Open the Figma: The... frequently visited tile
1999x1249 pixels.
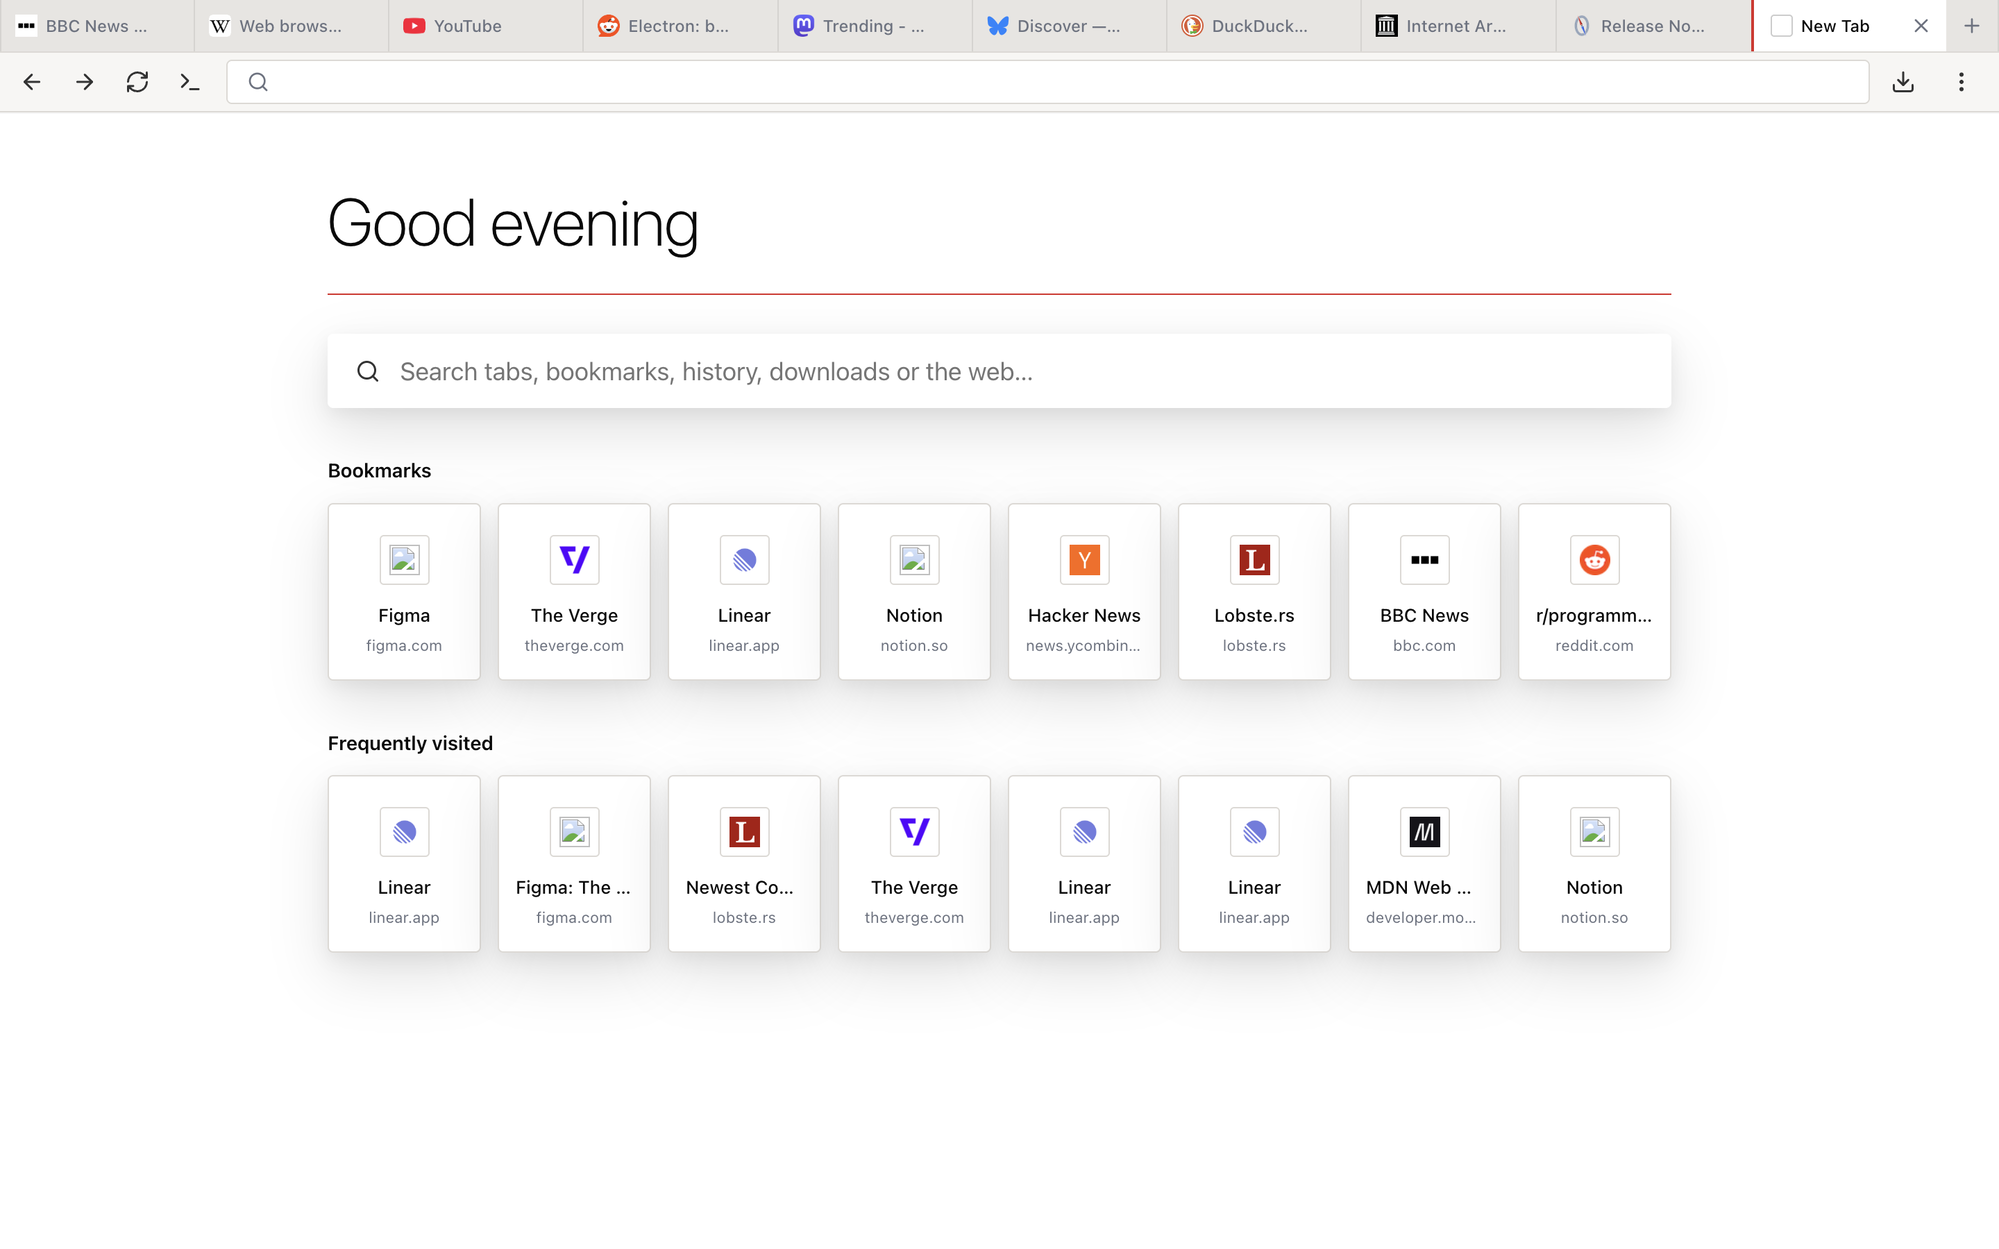574,864
